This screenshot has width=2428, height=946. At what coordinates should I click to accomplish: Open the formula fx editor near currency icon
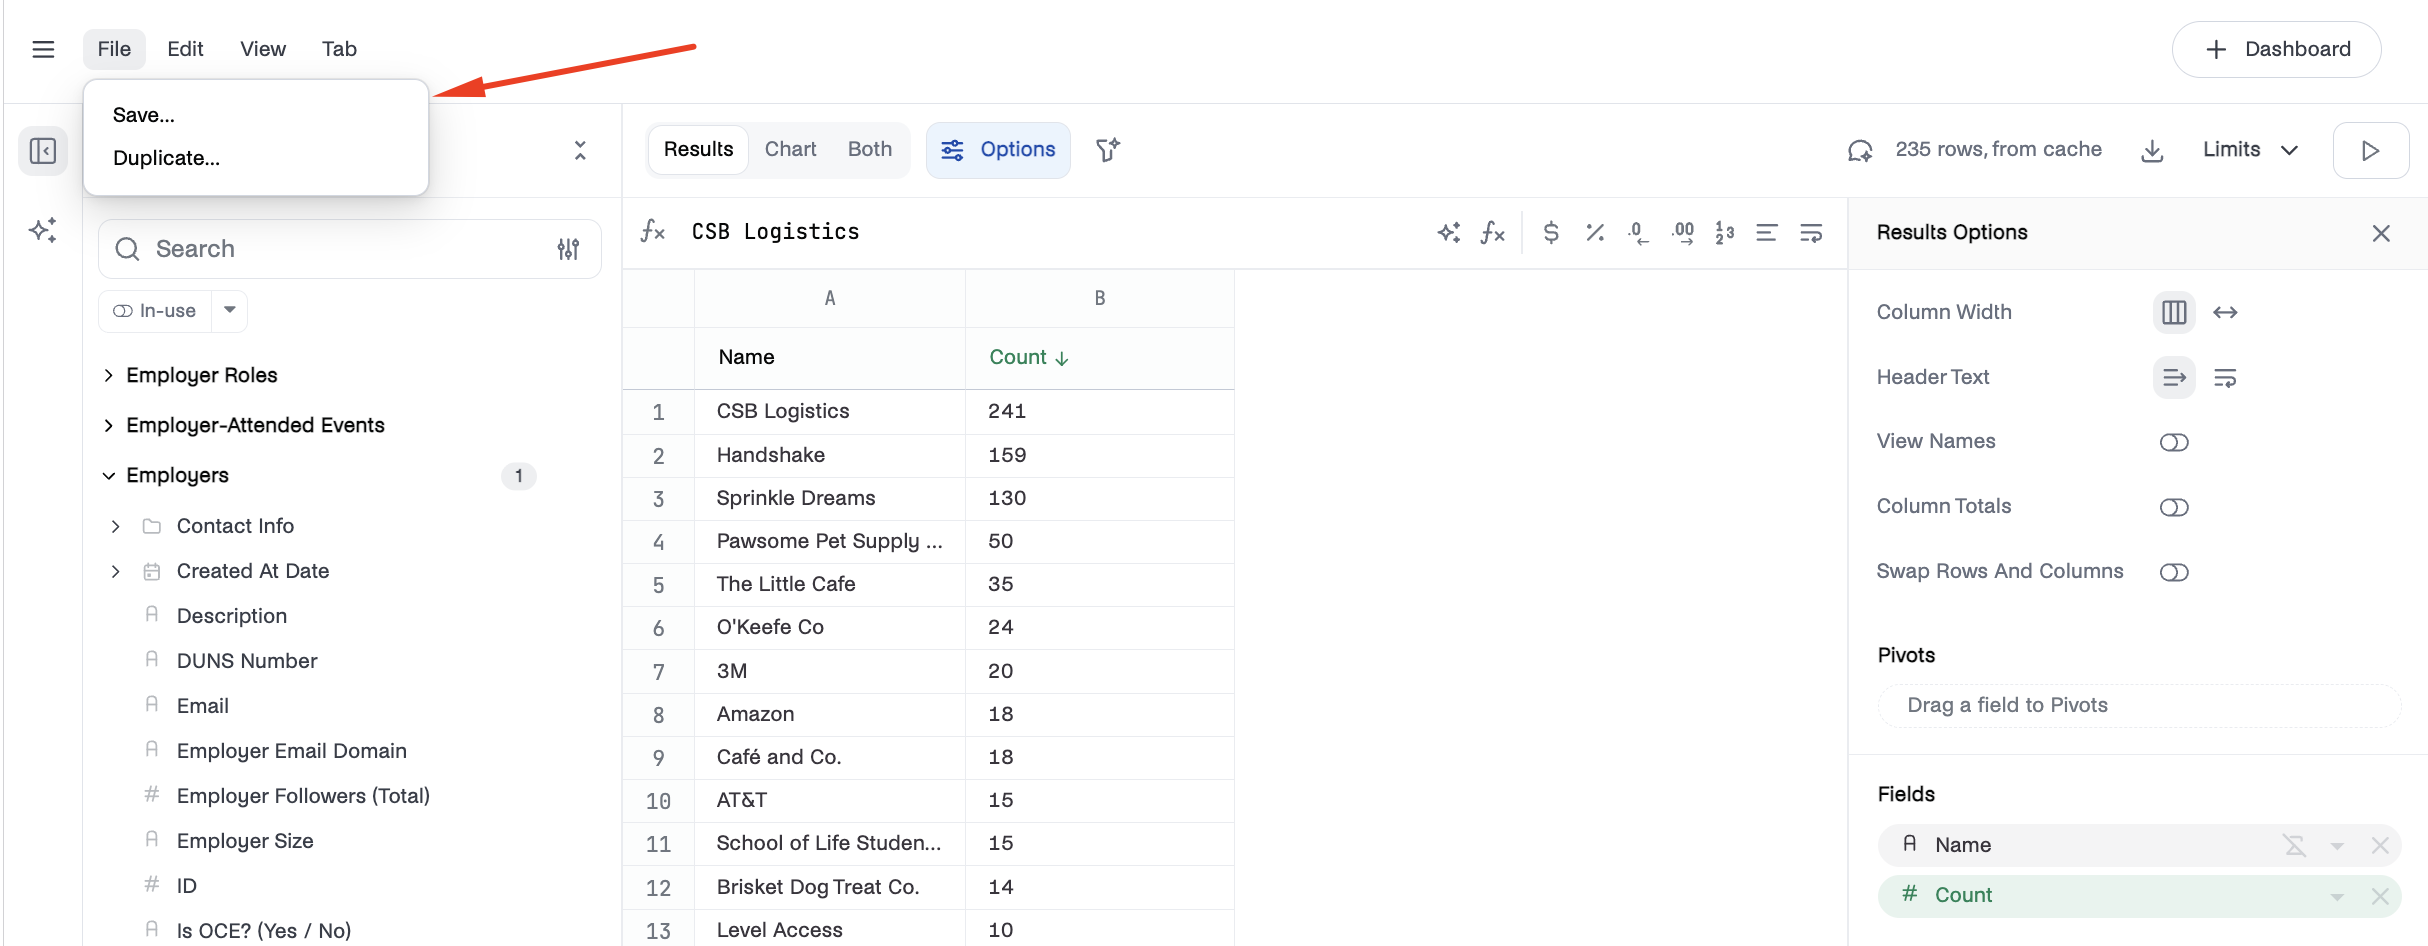click(x=1493, y=232)
